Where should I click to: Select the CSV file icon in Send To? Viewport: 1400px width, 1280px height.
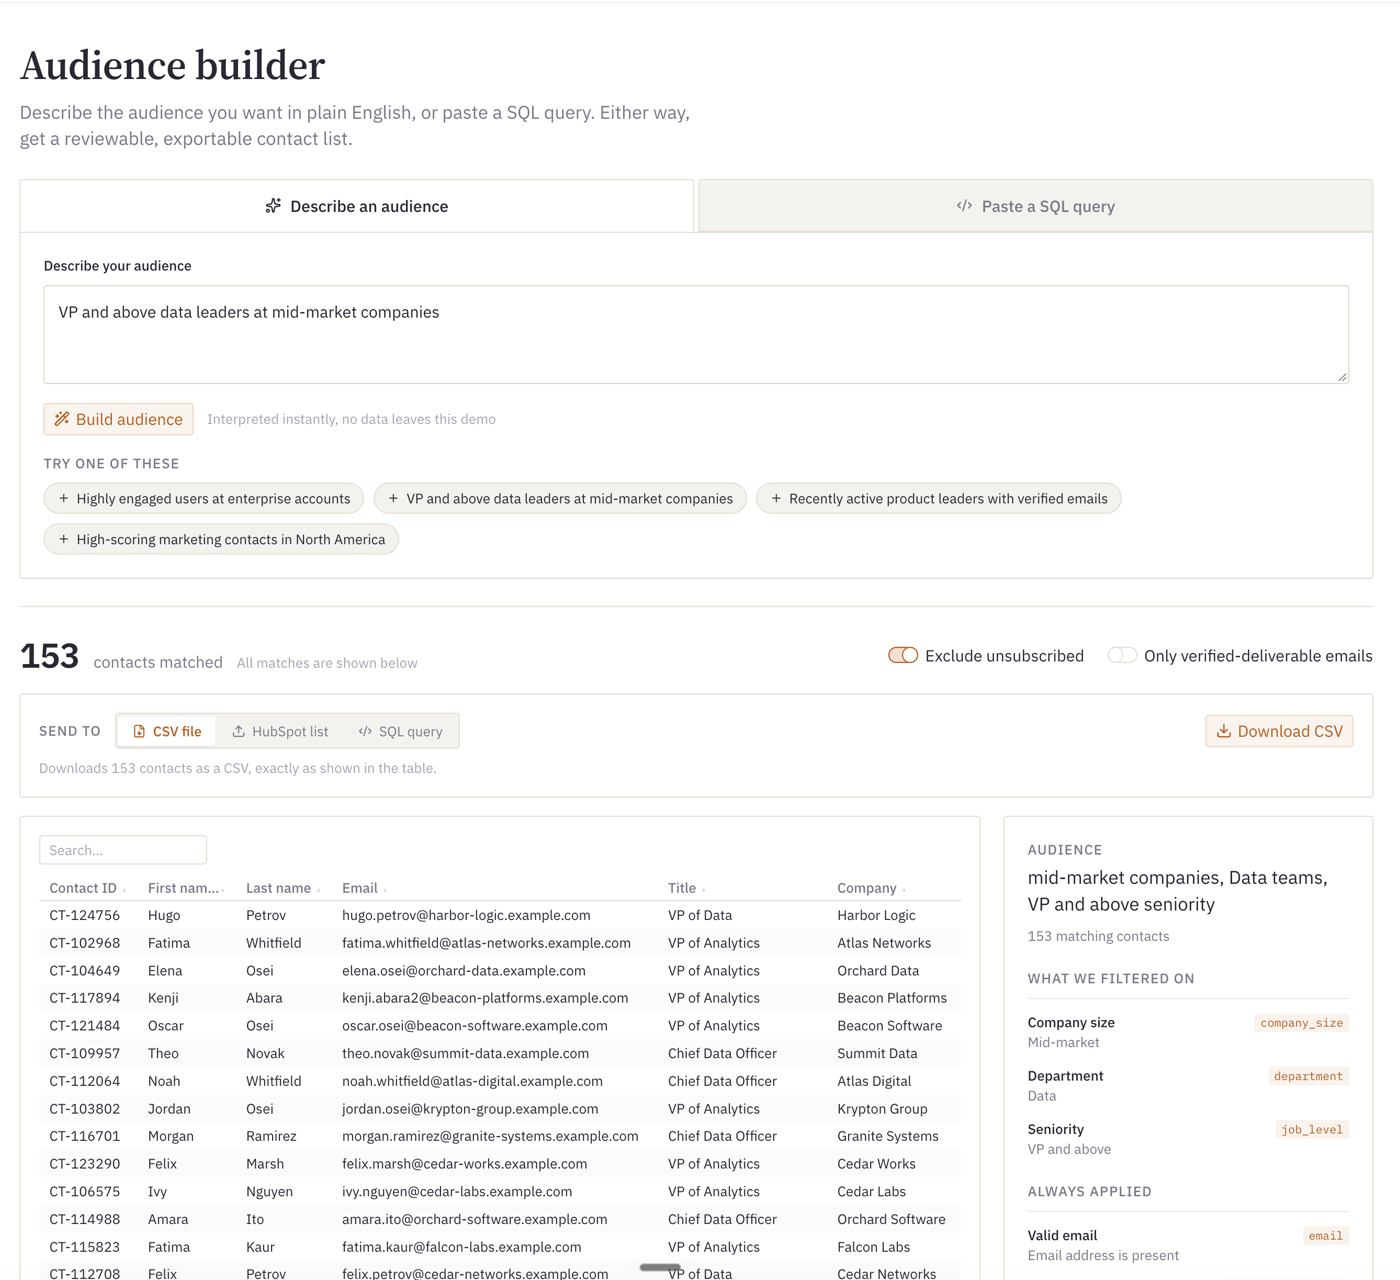tap(139, 731)
